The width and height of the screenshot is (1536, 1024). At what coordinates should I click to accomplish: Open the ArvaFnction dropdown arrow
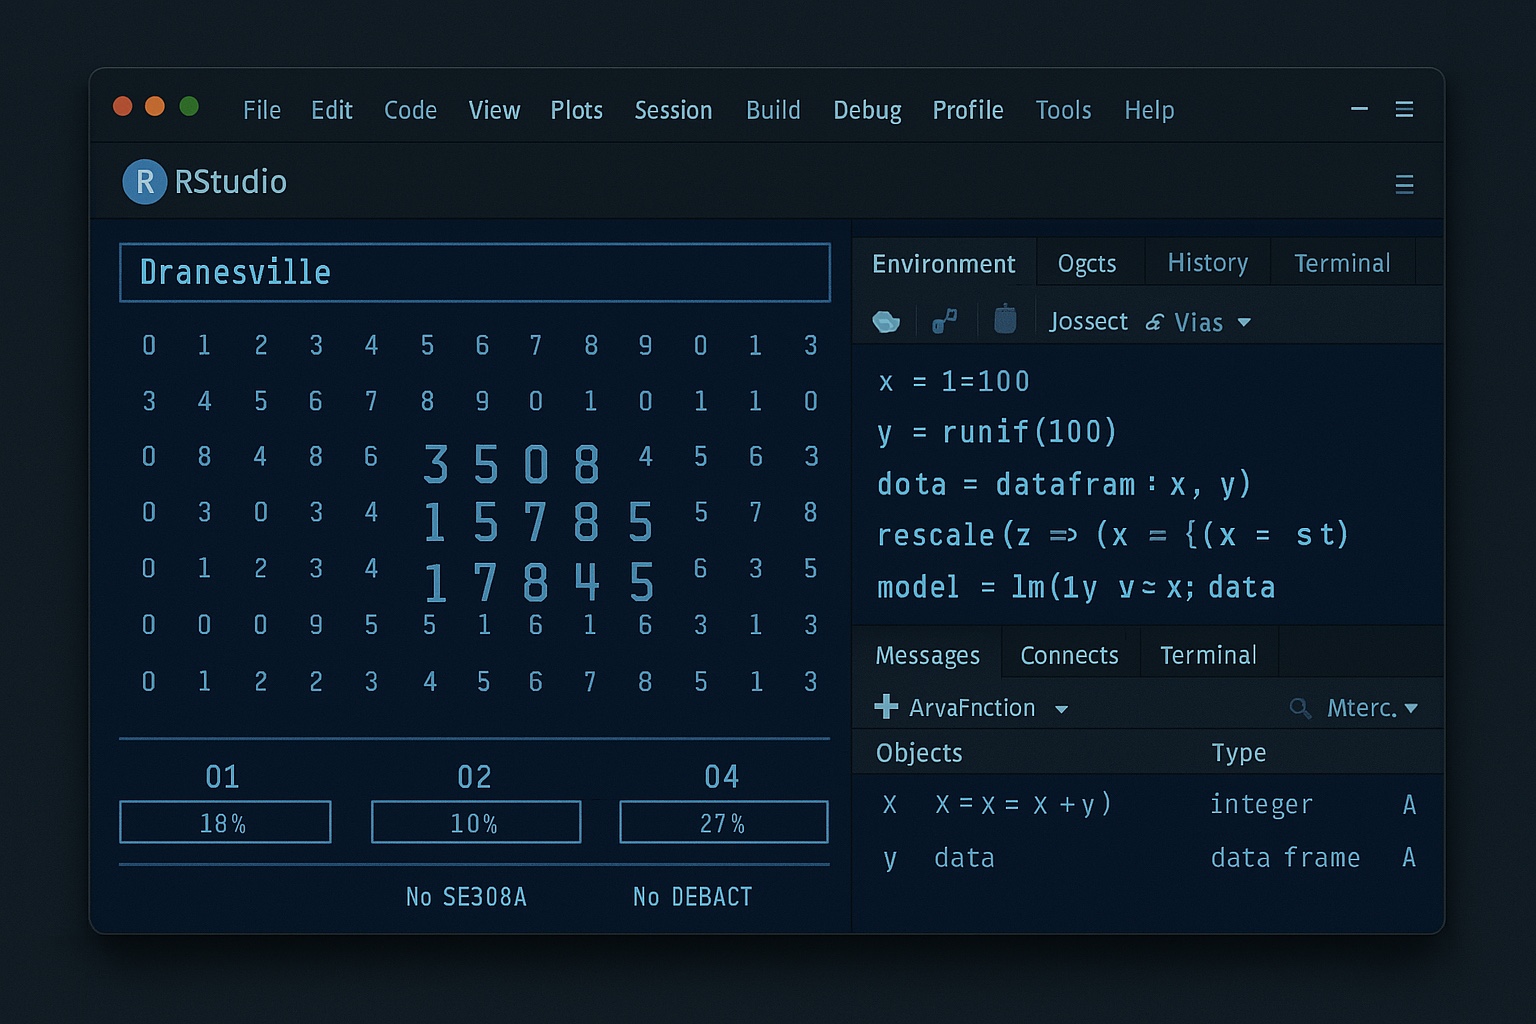tap(1061, 709)
